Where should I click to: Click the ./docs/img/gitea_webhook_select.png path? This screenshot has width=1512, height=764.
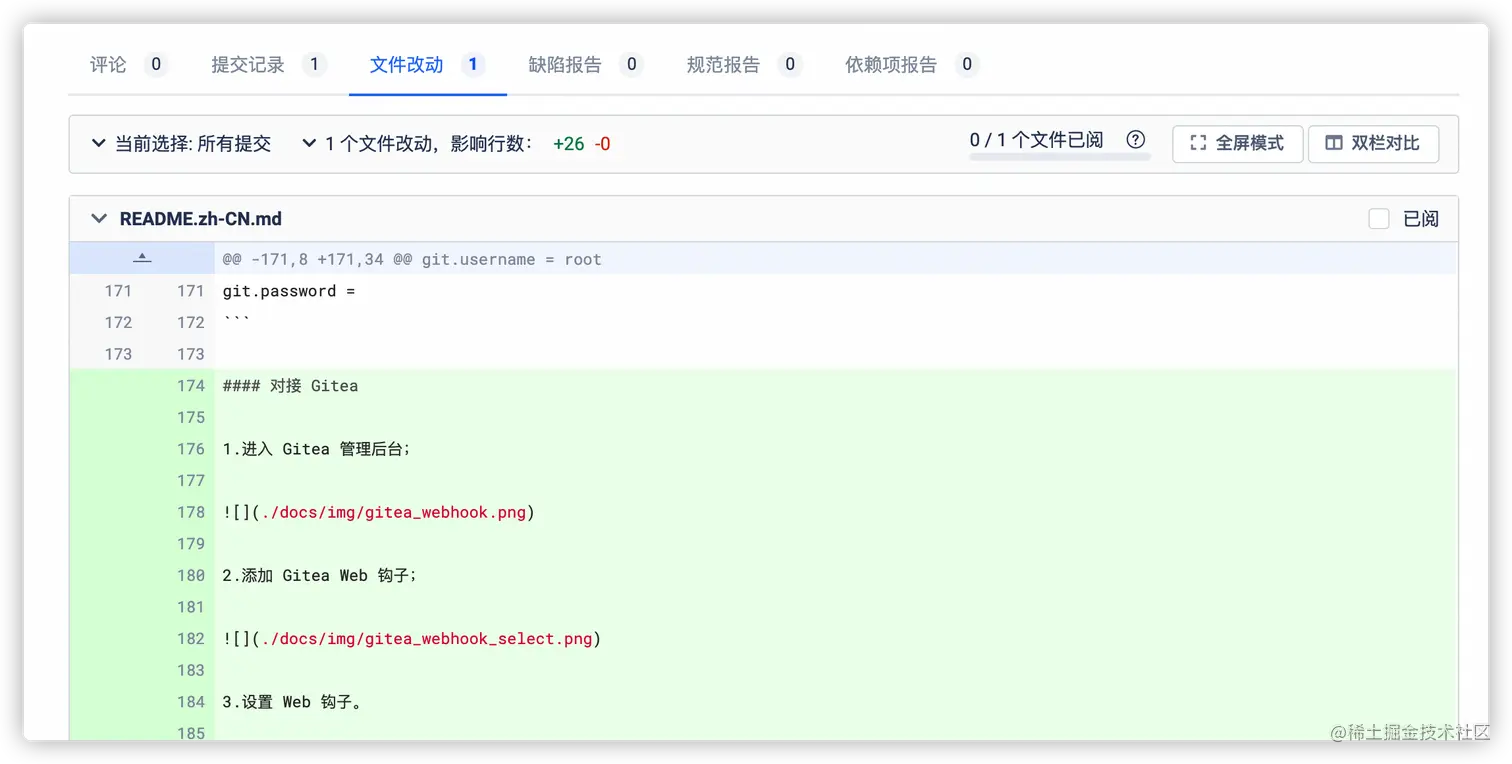click(426, 639)
